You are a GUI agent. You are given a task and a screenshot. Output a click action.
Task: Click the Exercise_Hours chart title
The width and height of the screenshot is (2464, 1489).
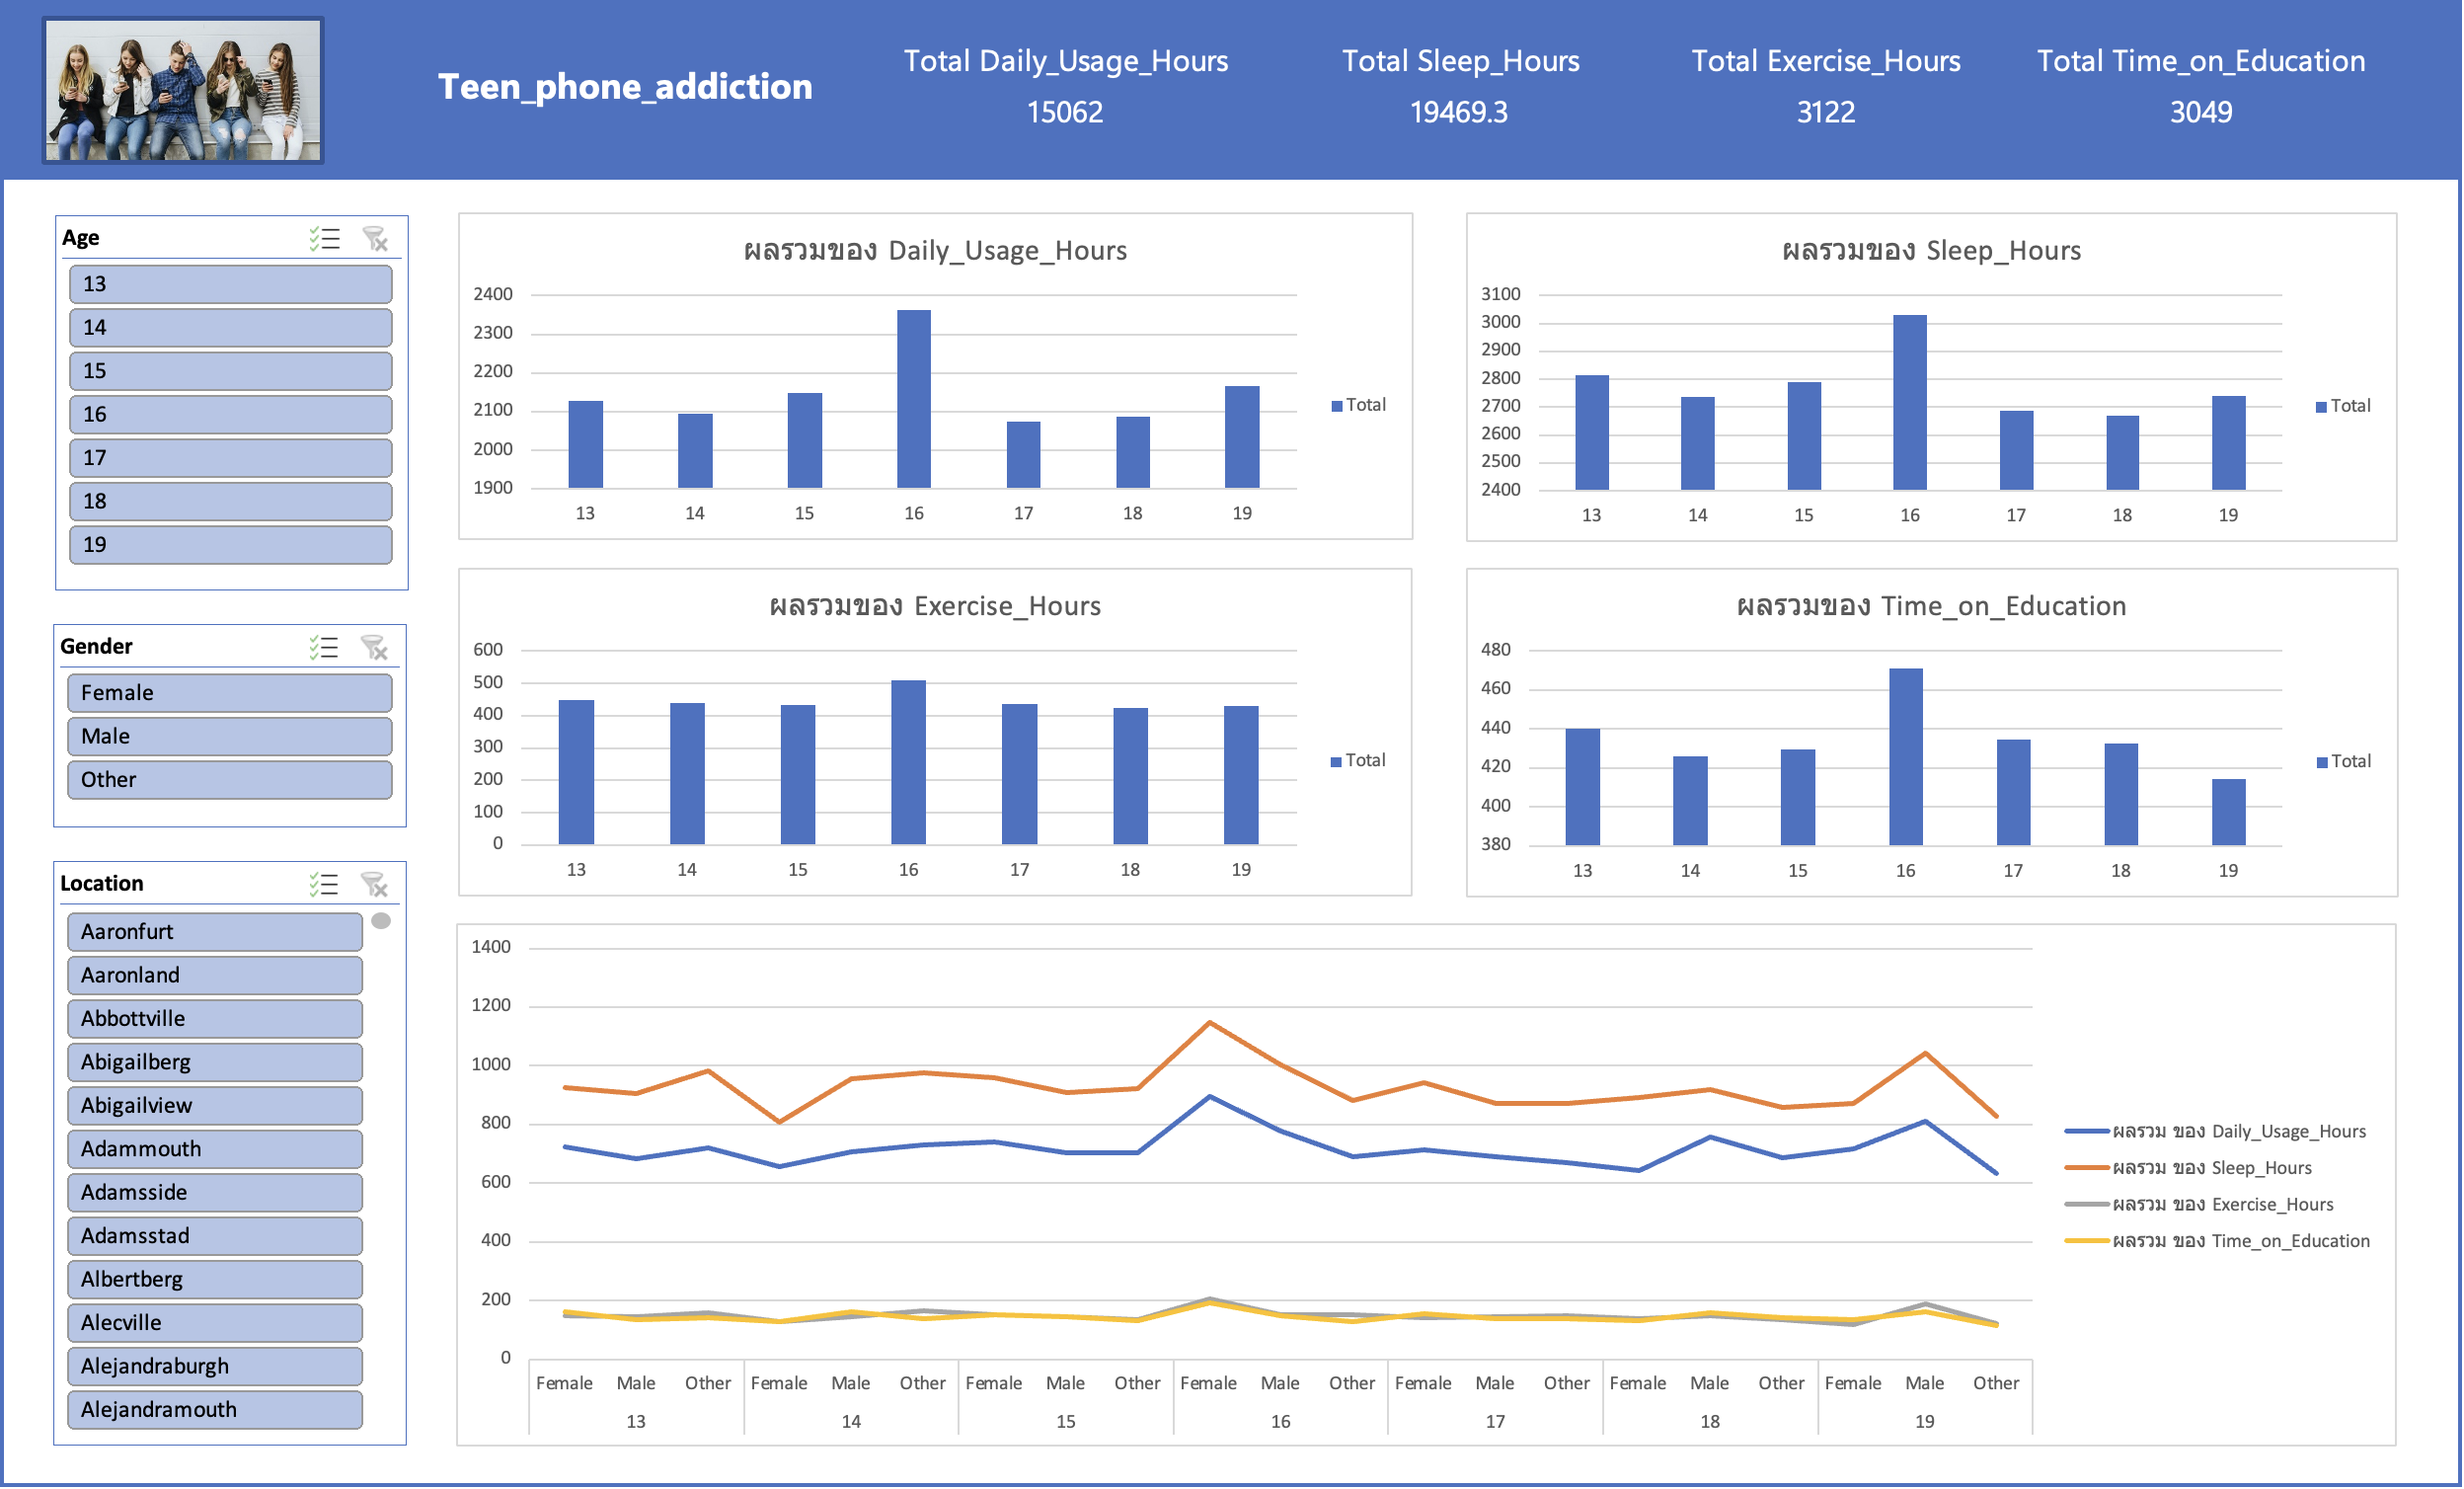[935, 606]
